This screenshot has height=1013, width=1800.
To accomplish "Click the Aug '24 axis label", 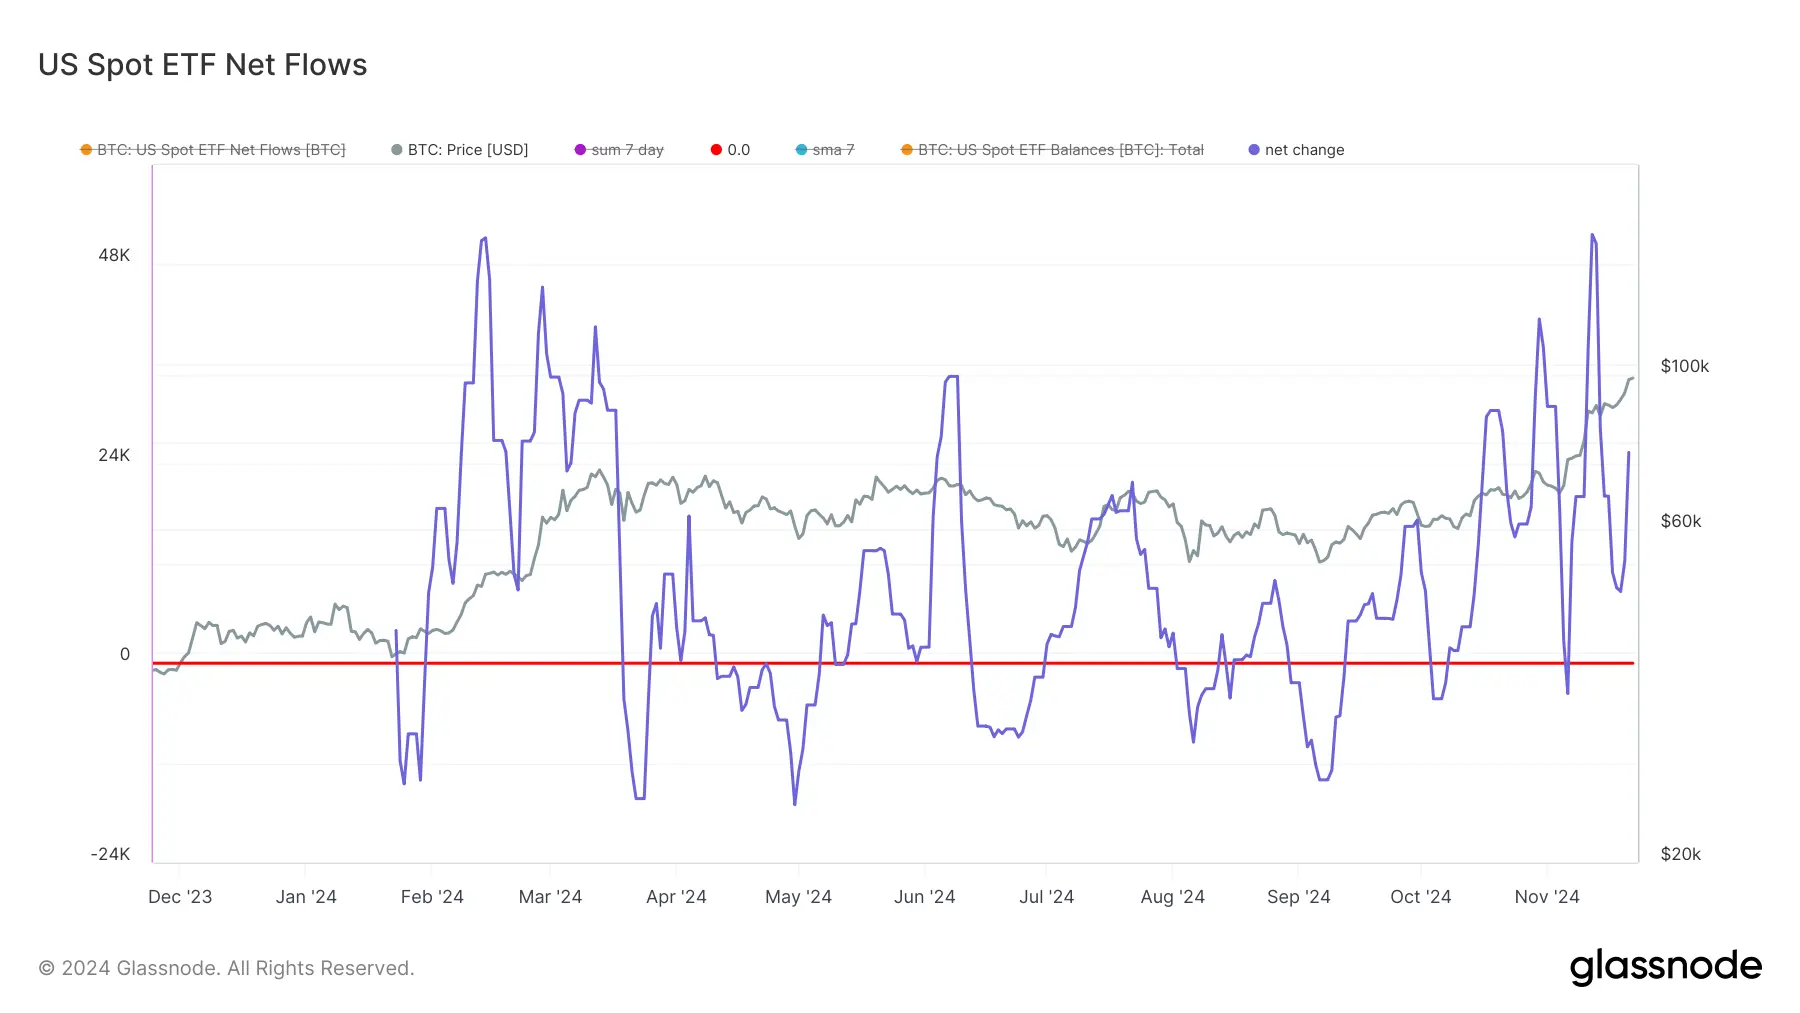I will [x=1172, y=897].
